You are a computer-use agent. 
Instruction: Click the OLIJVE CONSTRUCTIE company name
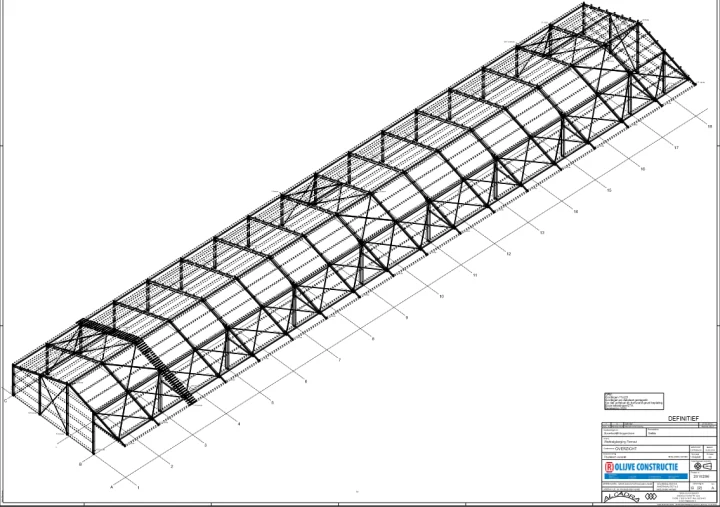coord(647,467)
